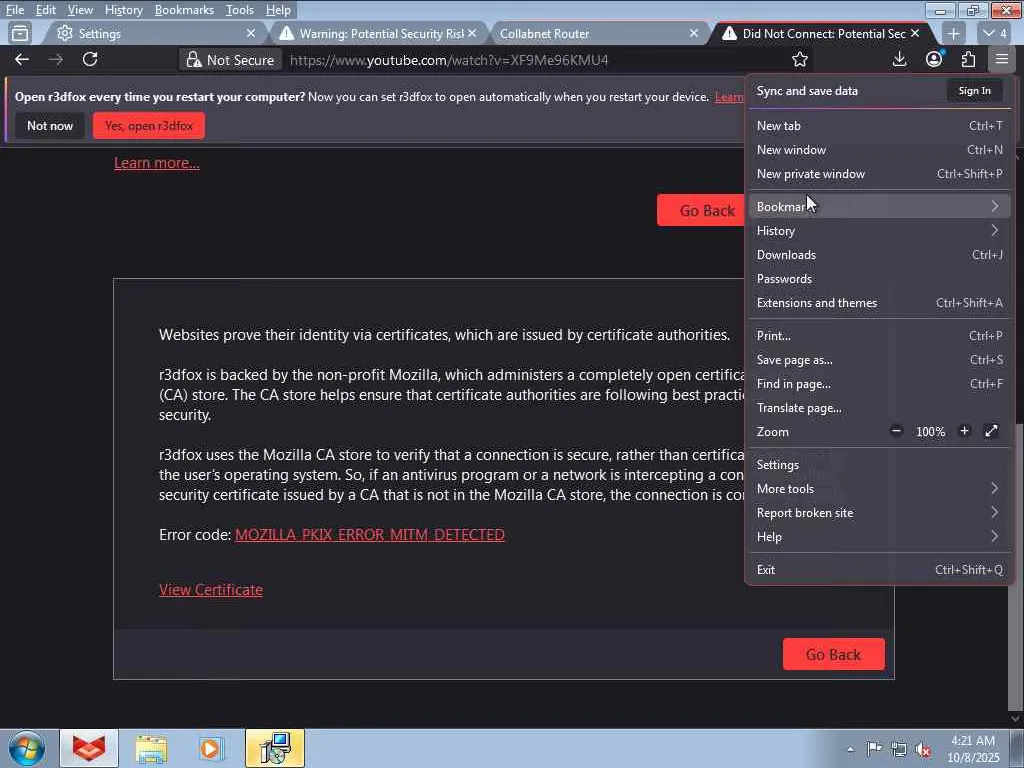Select Passwords from the menu
Viewport: 1024px width, 768px height.
pos(879,279)
